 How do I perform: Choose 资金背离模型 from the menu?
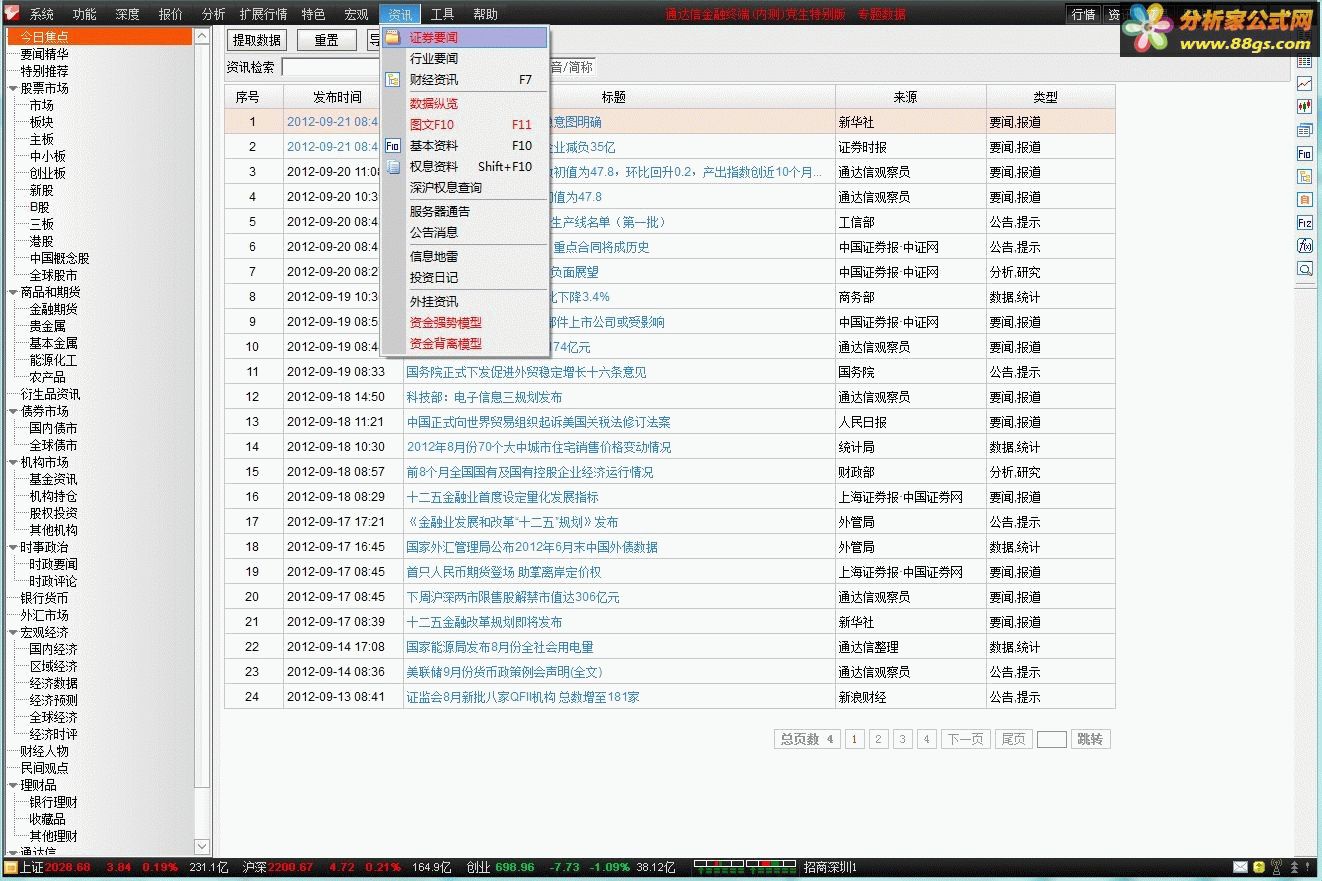click(x=464, y=344)
